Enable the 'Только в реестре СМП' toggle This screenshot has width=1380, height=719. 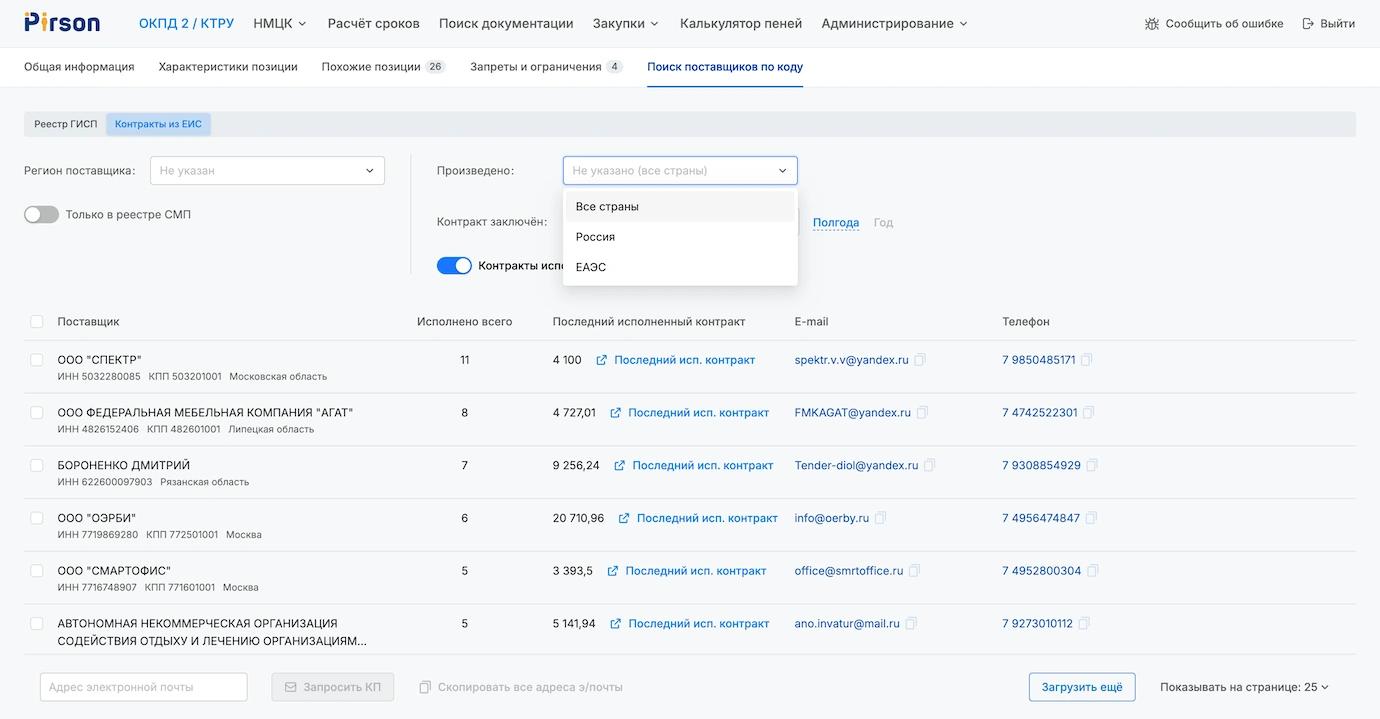(41, 215)
